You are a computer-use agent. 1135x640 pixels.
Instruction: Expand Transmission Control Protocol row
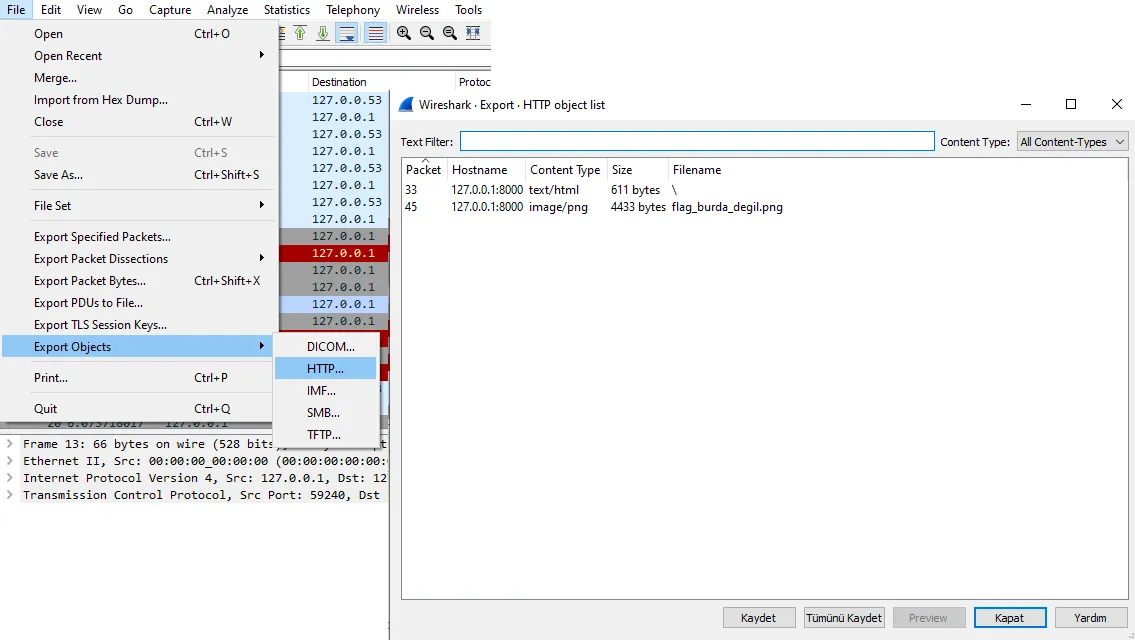point(9,494)
